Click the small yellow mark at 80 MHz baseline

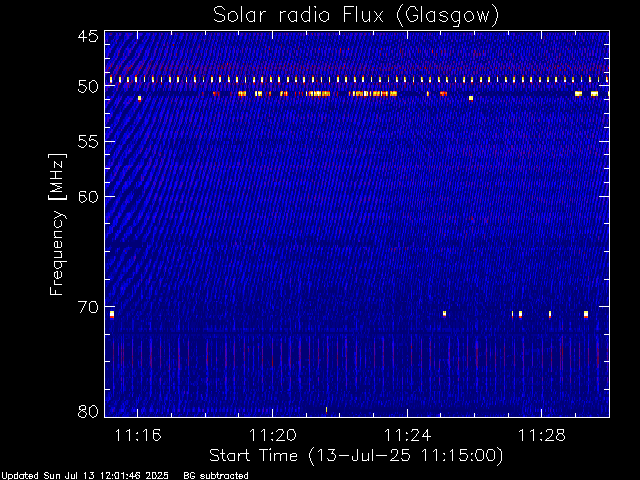[x=326, y=410]
